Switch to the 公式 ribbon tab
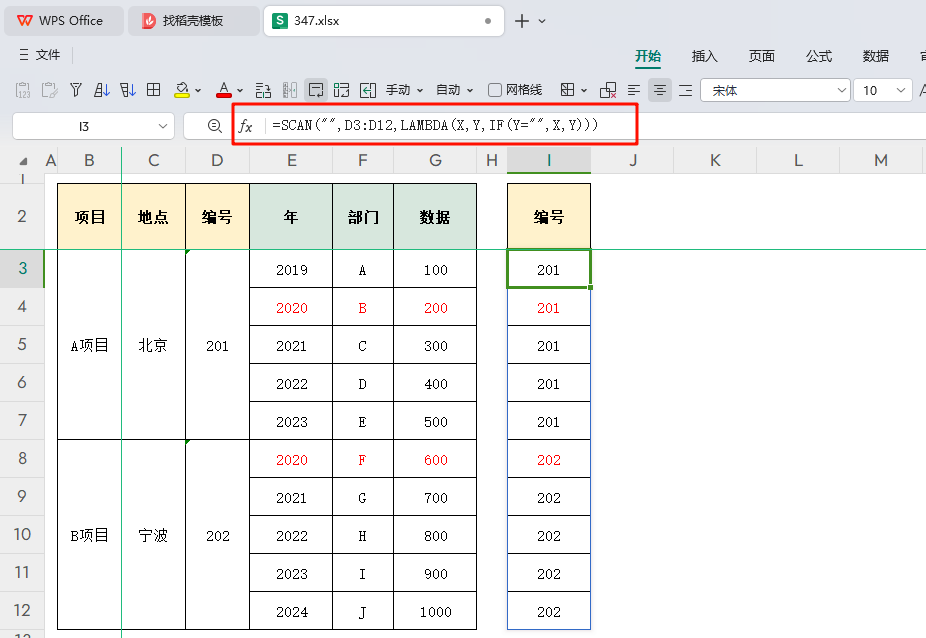The height and width of the screenshot is (638, 926). point(819,56)
